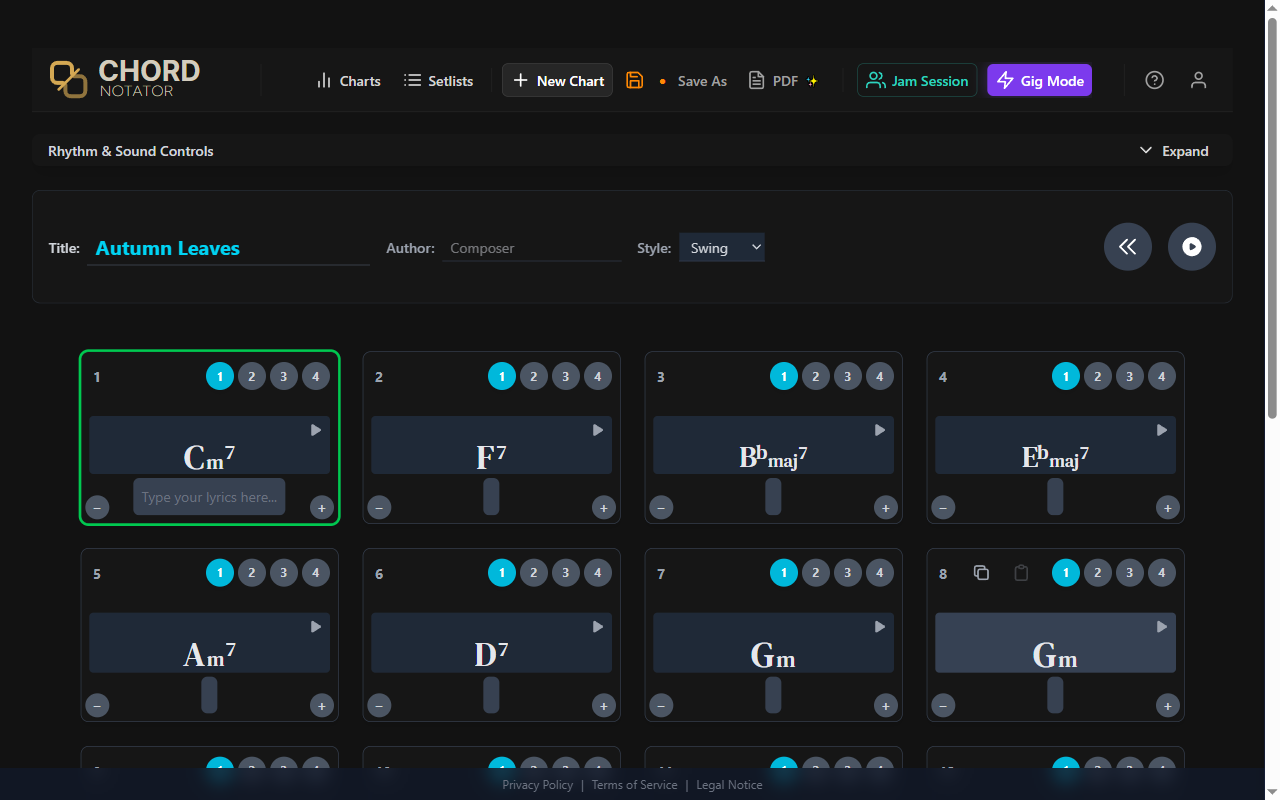This screenshot has width=1280, height=800.
Task: Play the Cm7 chord preview
Action: click(x=316, y=429)
